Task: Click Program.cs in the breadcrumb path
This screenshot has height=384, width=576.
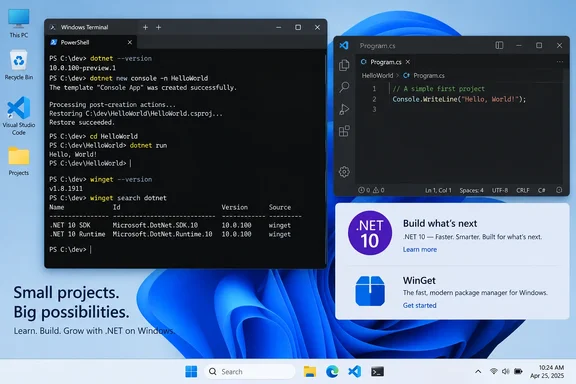Action: (x=429, y=75)
